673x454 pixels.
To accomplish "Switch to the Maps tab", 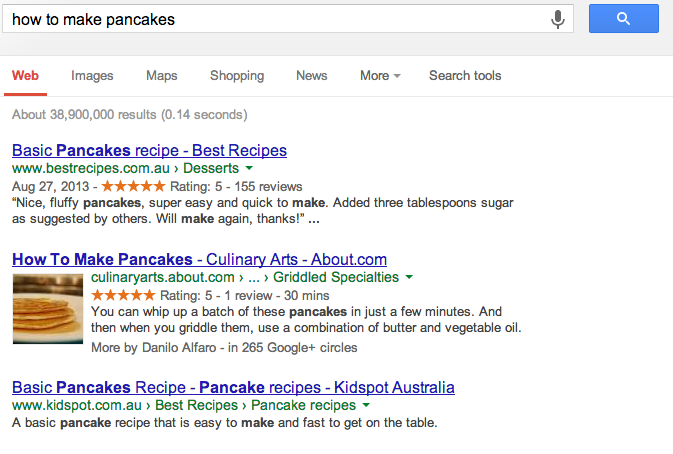I will (x=161, y=76).
